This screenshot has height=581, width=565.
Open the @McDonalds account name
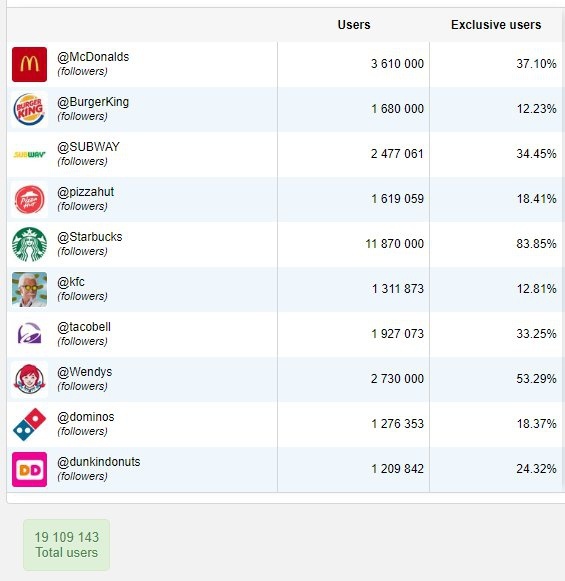(x=93, y=57)
